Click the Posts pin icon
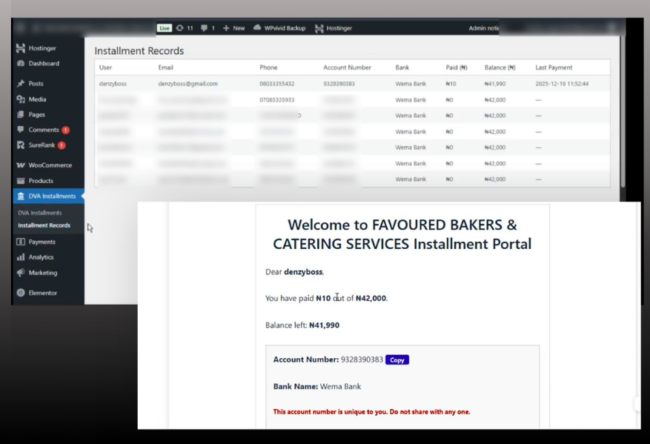Image resolution: width=650 pixels, height=444 pixels. [x=21, y=83]
